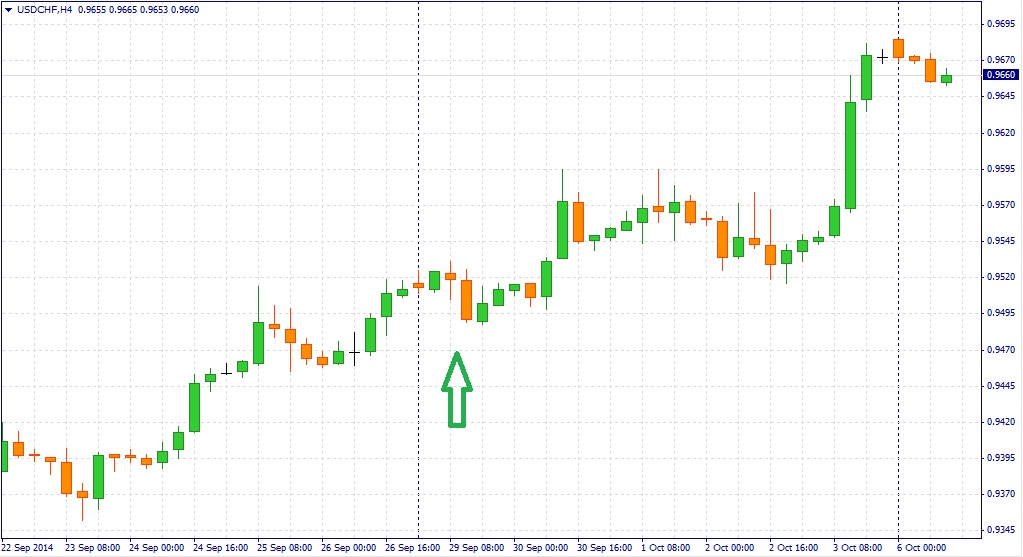Click the last green candle on the right

click(x=946, y=78)
